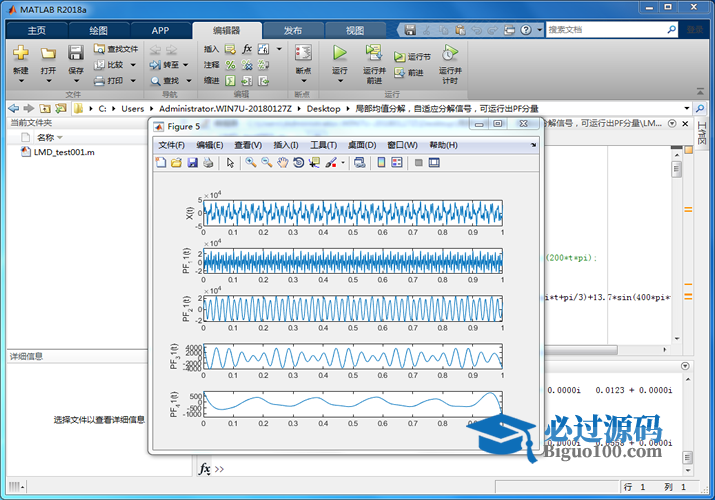Click Show Plot Tools icon in Figure 5
This screenshot has width=715, height=500.
click(x=434, y=163)
